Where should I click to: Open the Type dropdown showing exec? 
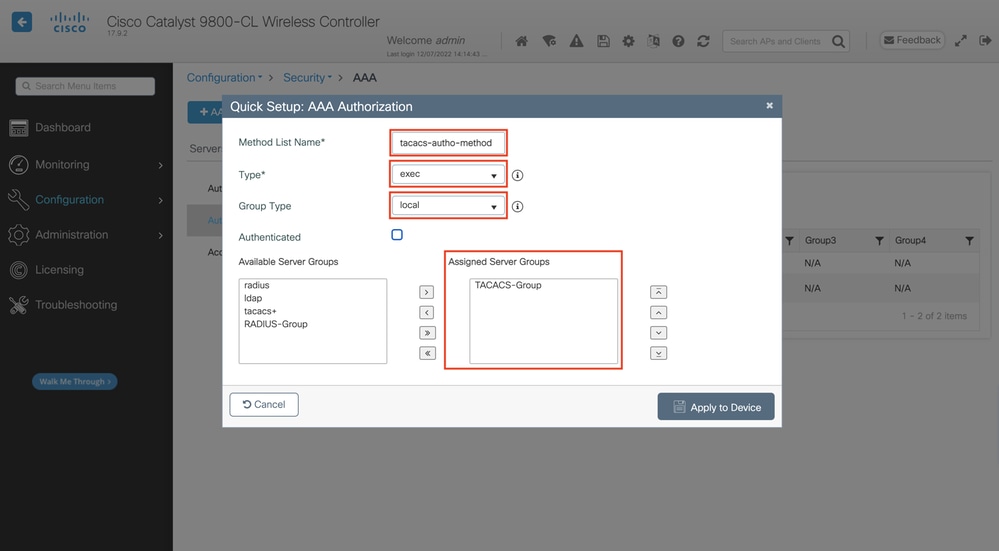click(x=448, y=174)
